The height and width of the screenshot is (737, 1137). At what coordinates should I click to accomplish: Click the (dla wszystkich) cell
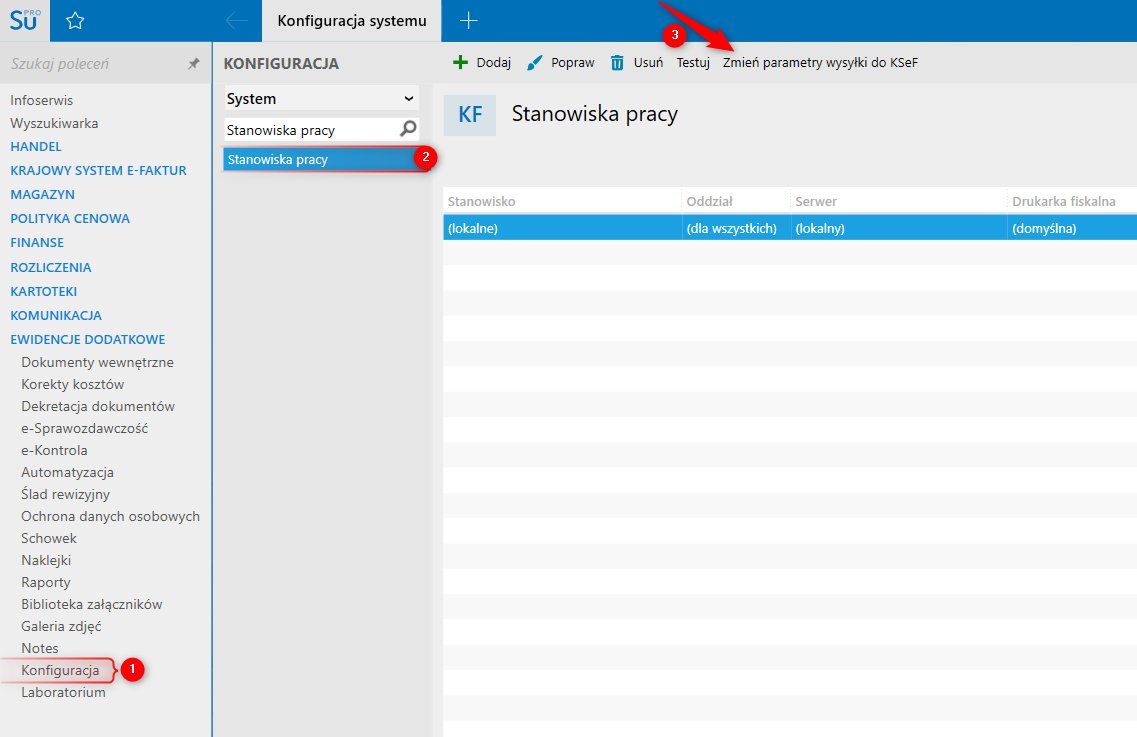736,228
